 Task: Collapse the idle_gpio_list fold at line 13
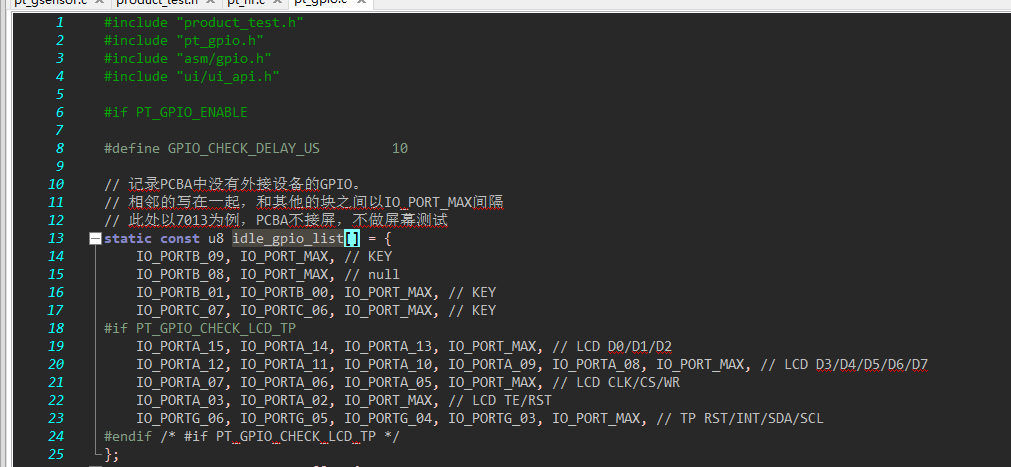click(95, 239)
